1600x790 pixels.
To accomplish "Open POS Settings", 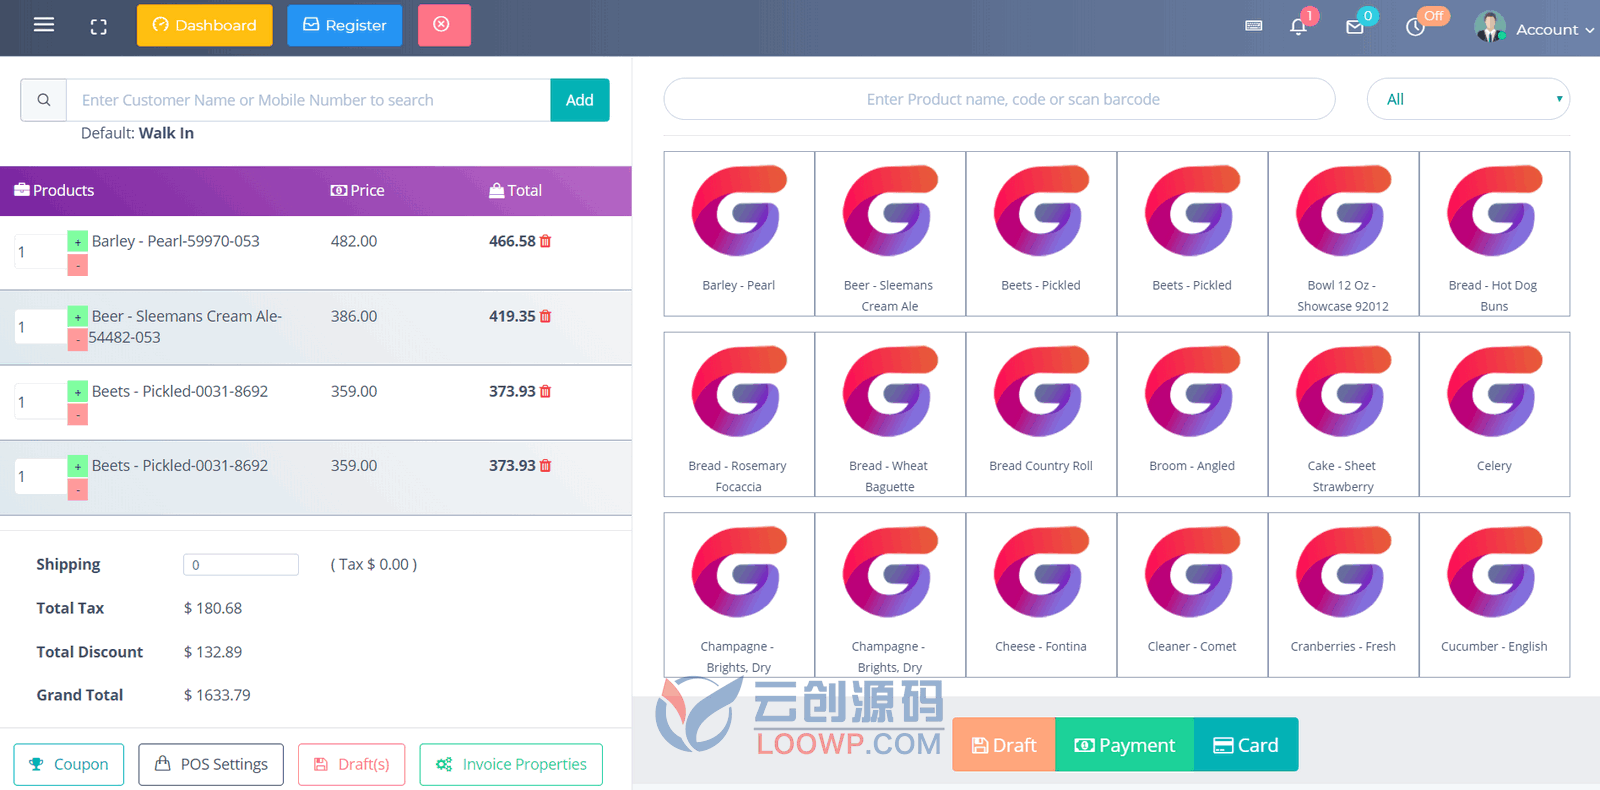I will [x=211, y=764].
